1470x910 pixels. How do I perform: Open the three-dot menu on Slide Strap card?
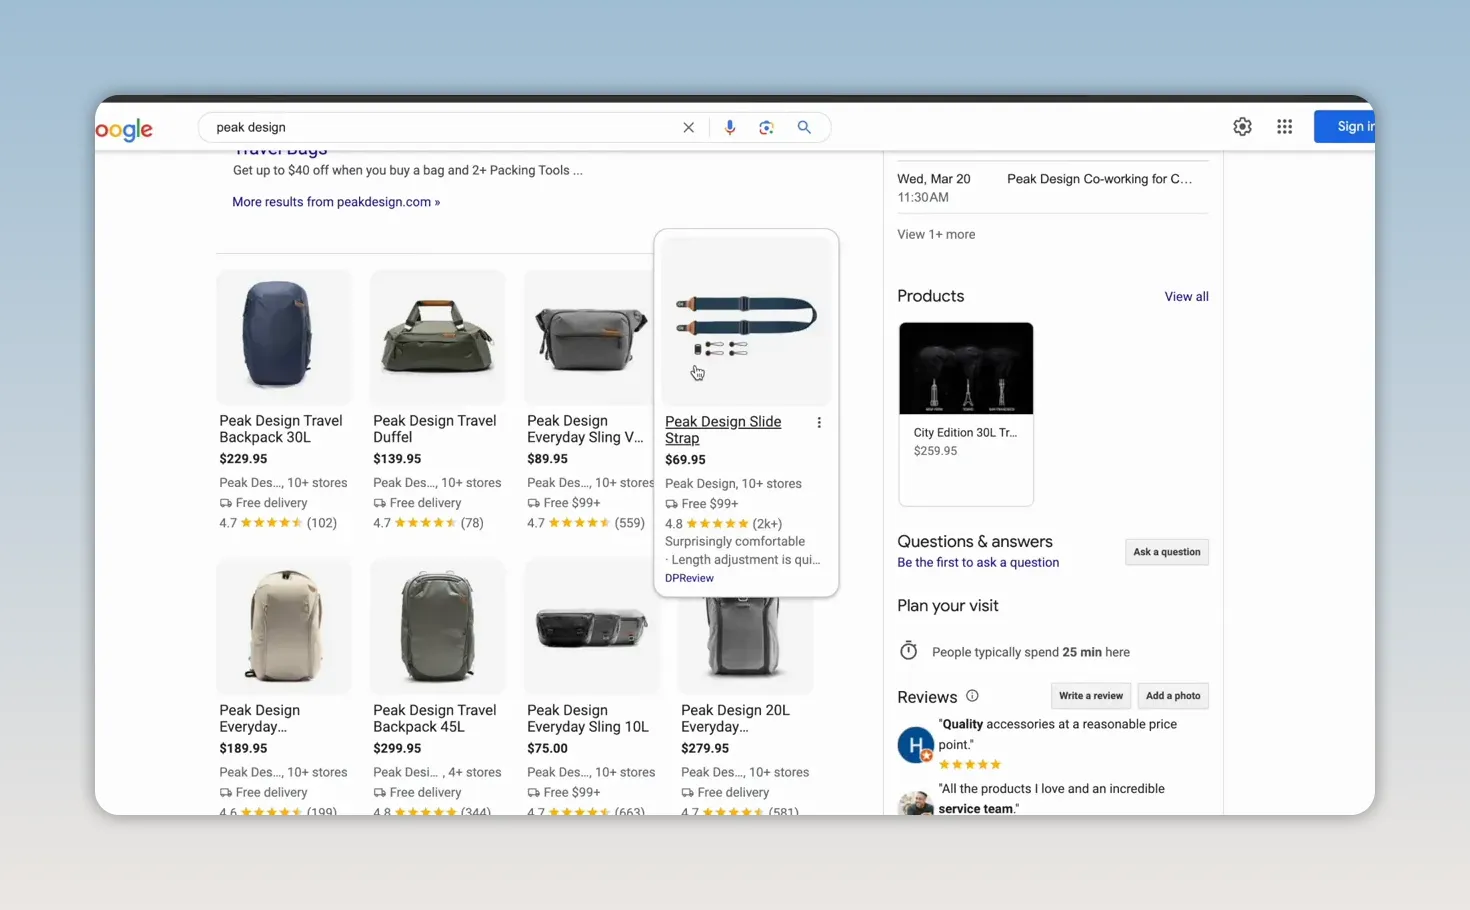tap(819, 423)
